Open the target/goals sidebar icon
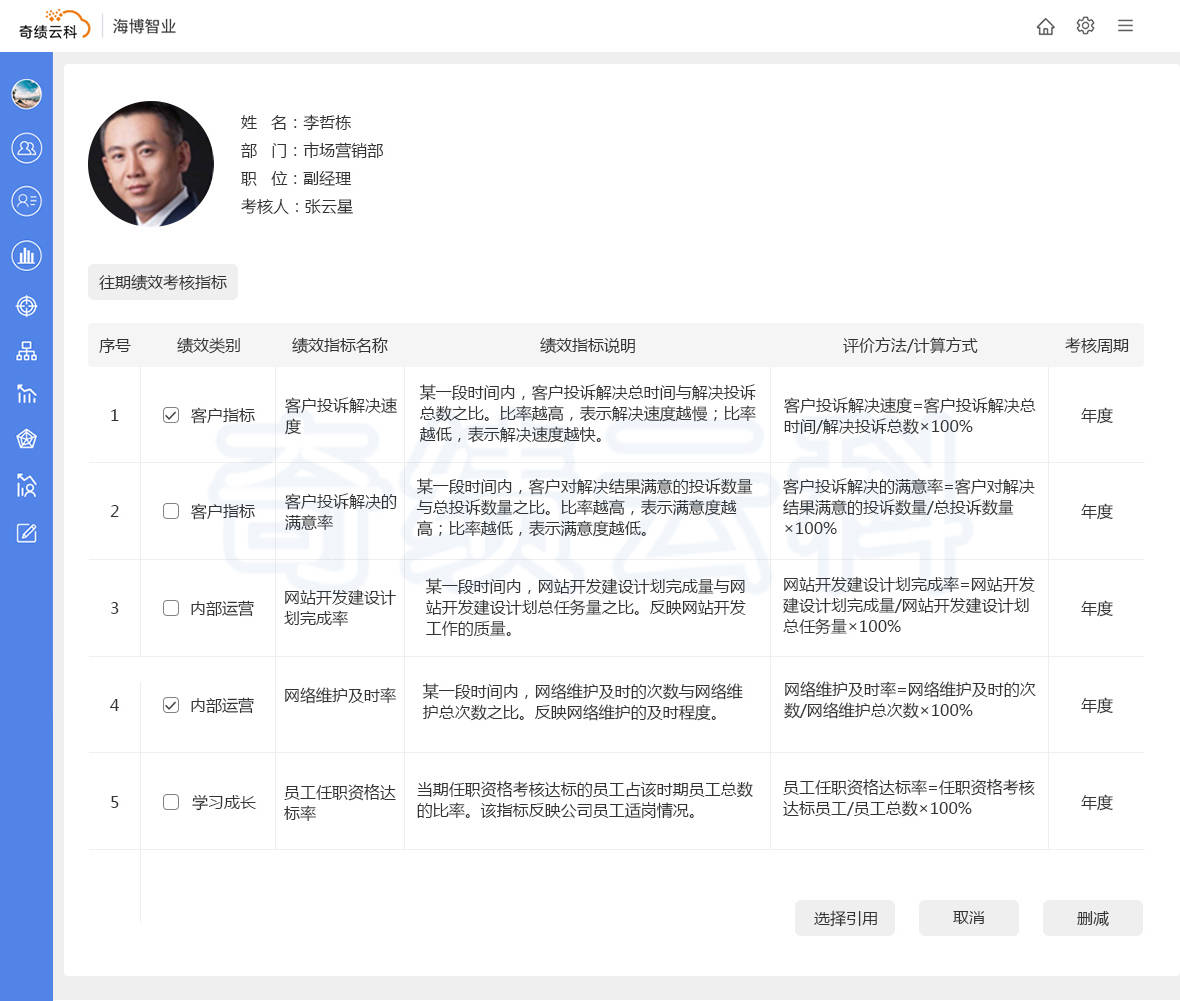 (26, 306)
